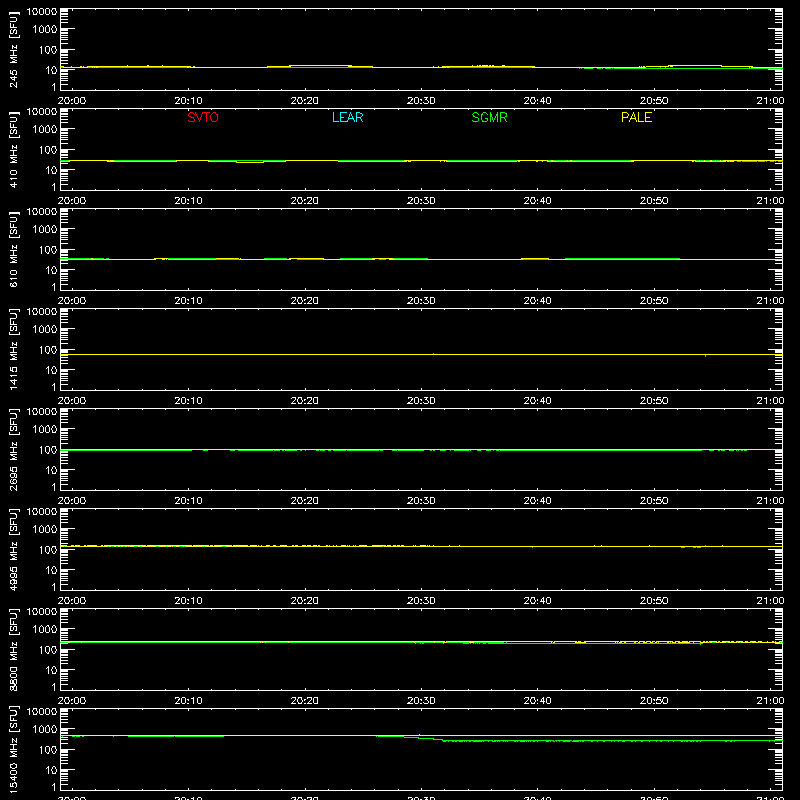Image resolution: width=800 pixels, height=800 pixels.
Task: Select the 15400 MHz [SFU] axis label
Action: 13,749
